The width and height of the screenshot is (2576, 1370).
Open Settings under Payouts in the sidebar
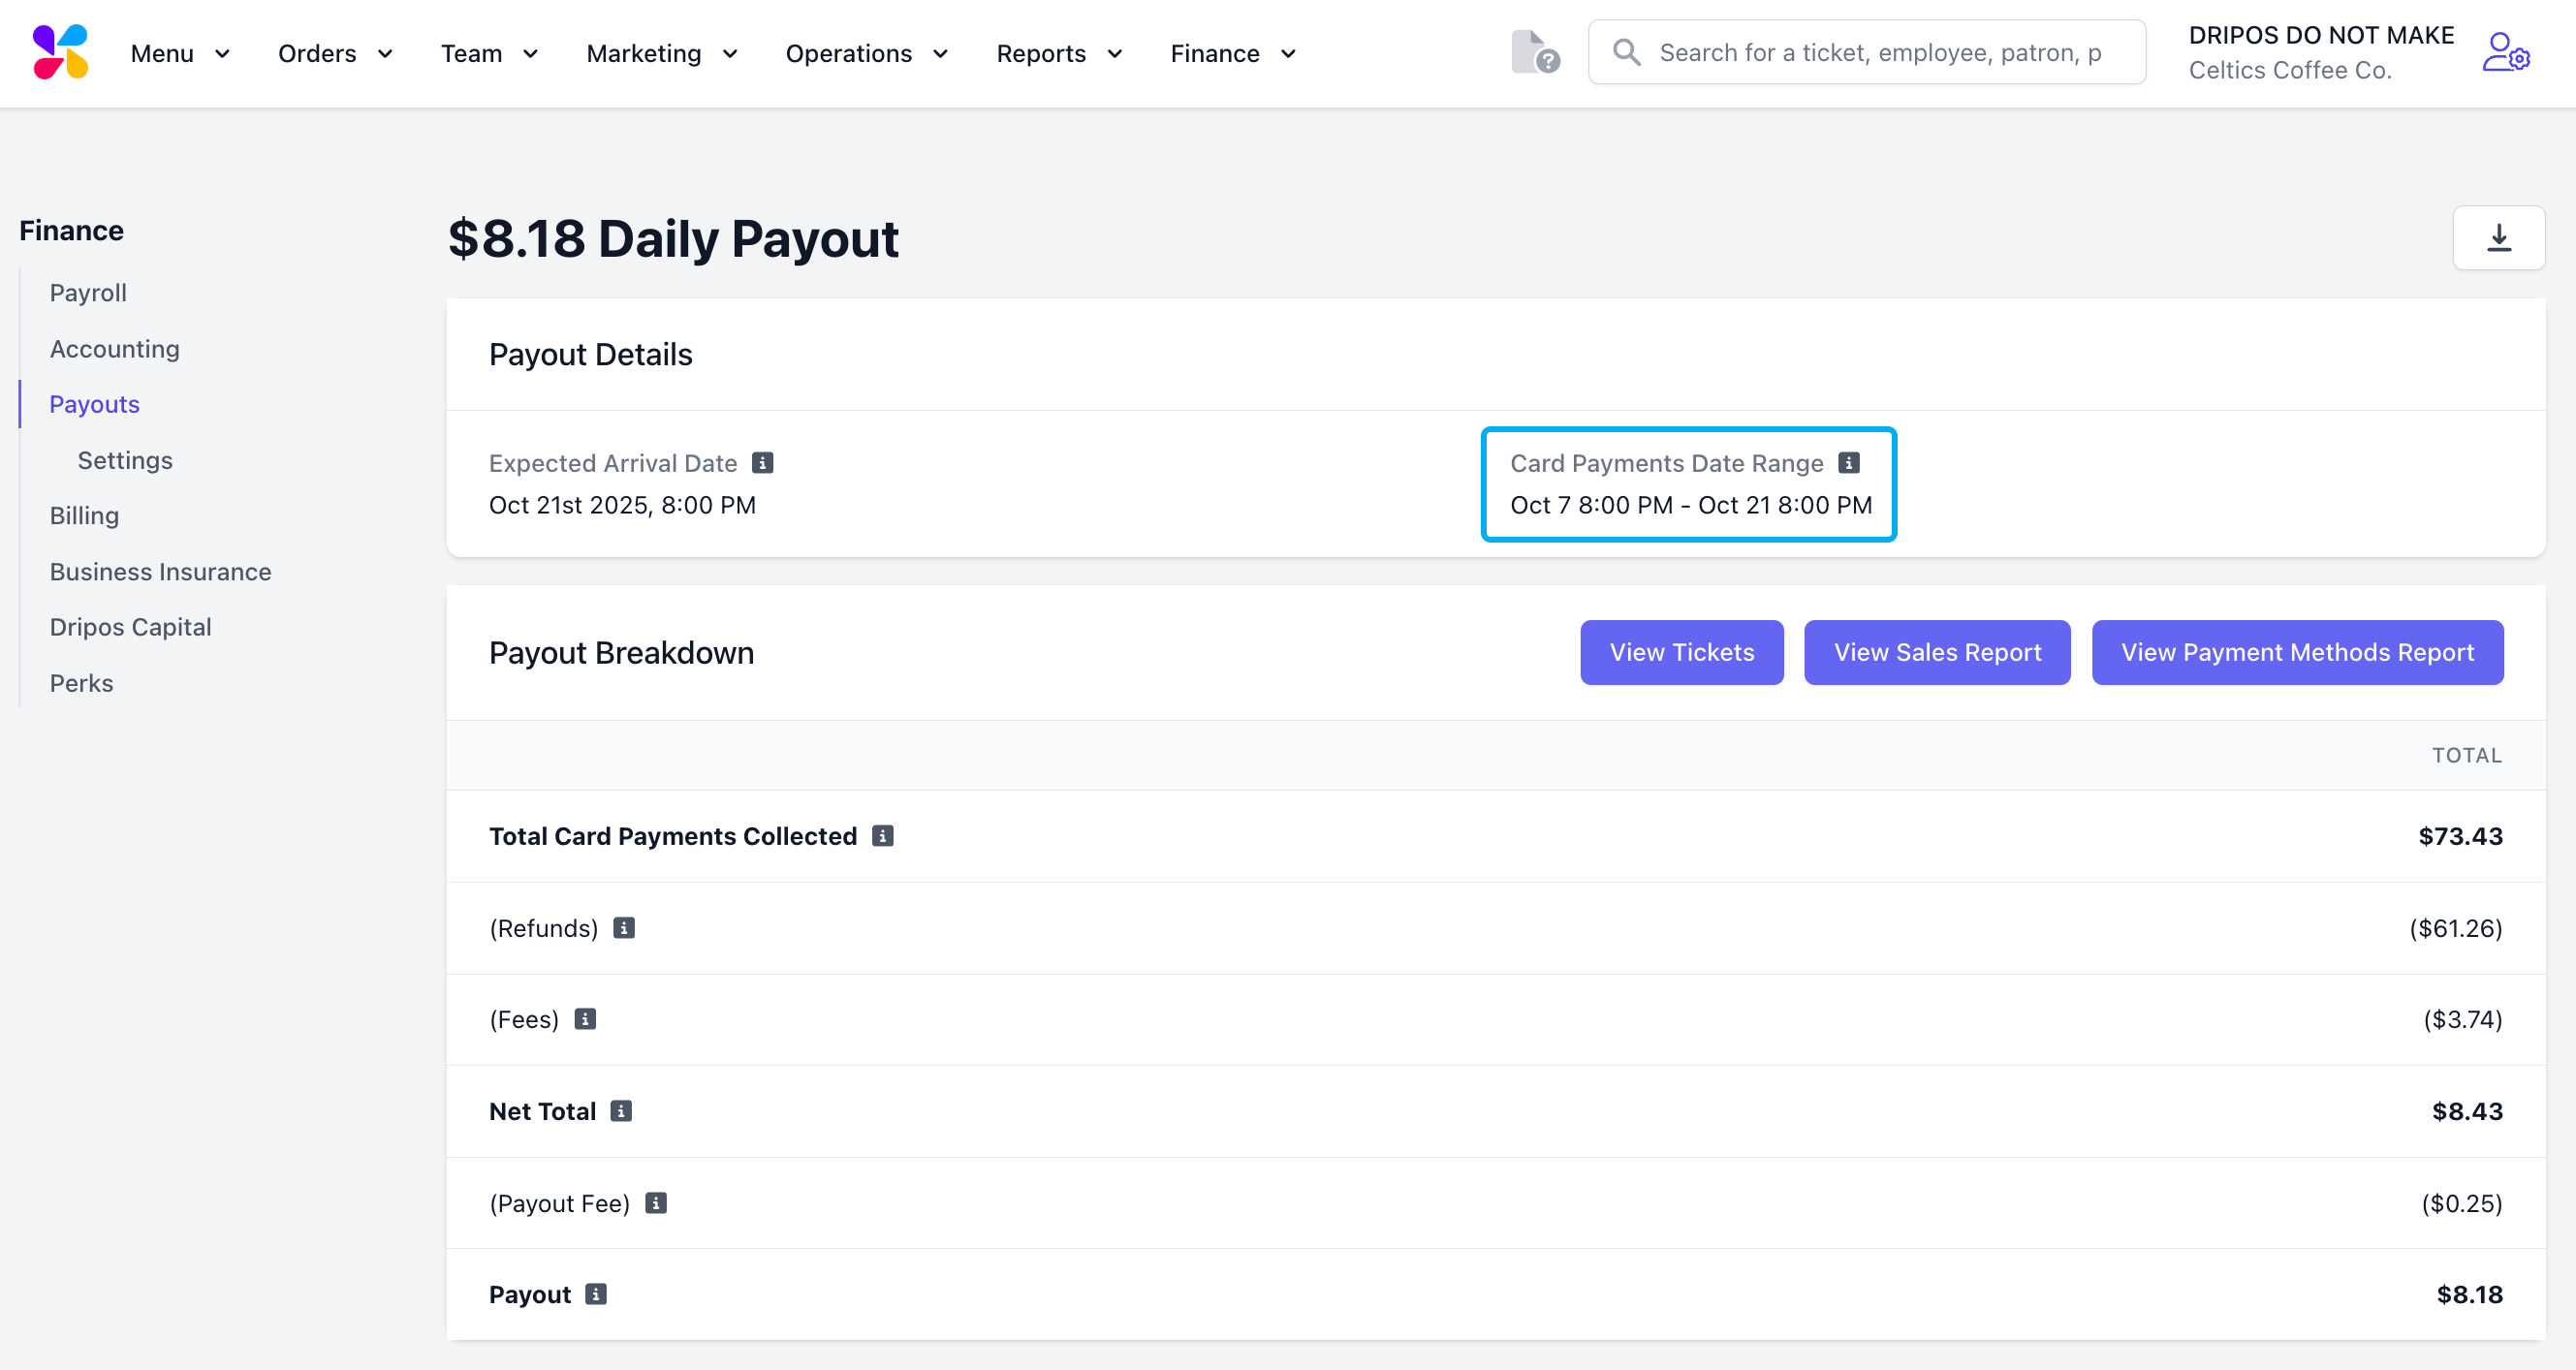pyautogui.click(x=125, y=460)
